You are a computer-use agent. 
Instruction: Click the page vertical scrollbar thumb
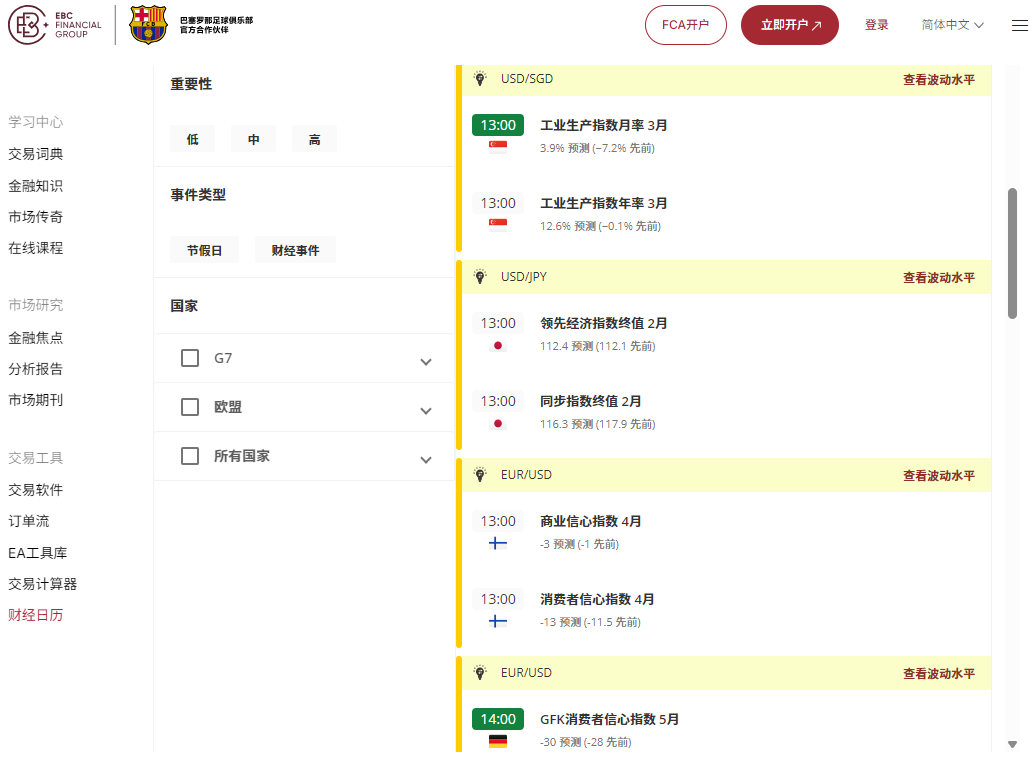click(1012, 252)
